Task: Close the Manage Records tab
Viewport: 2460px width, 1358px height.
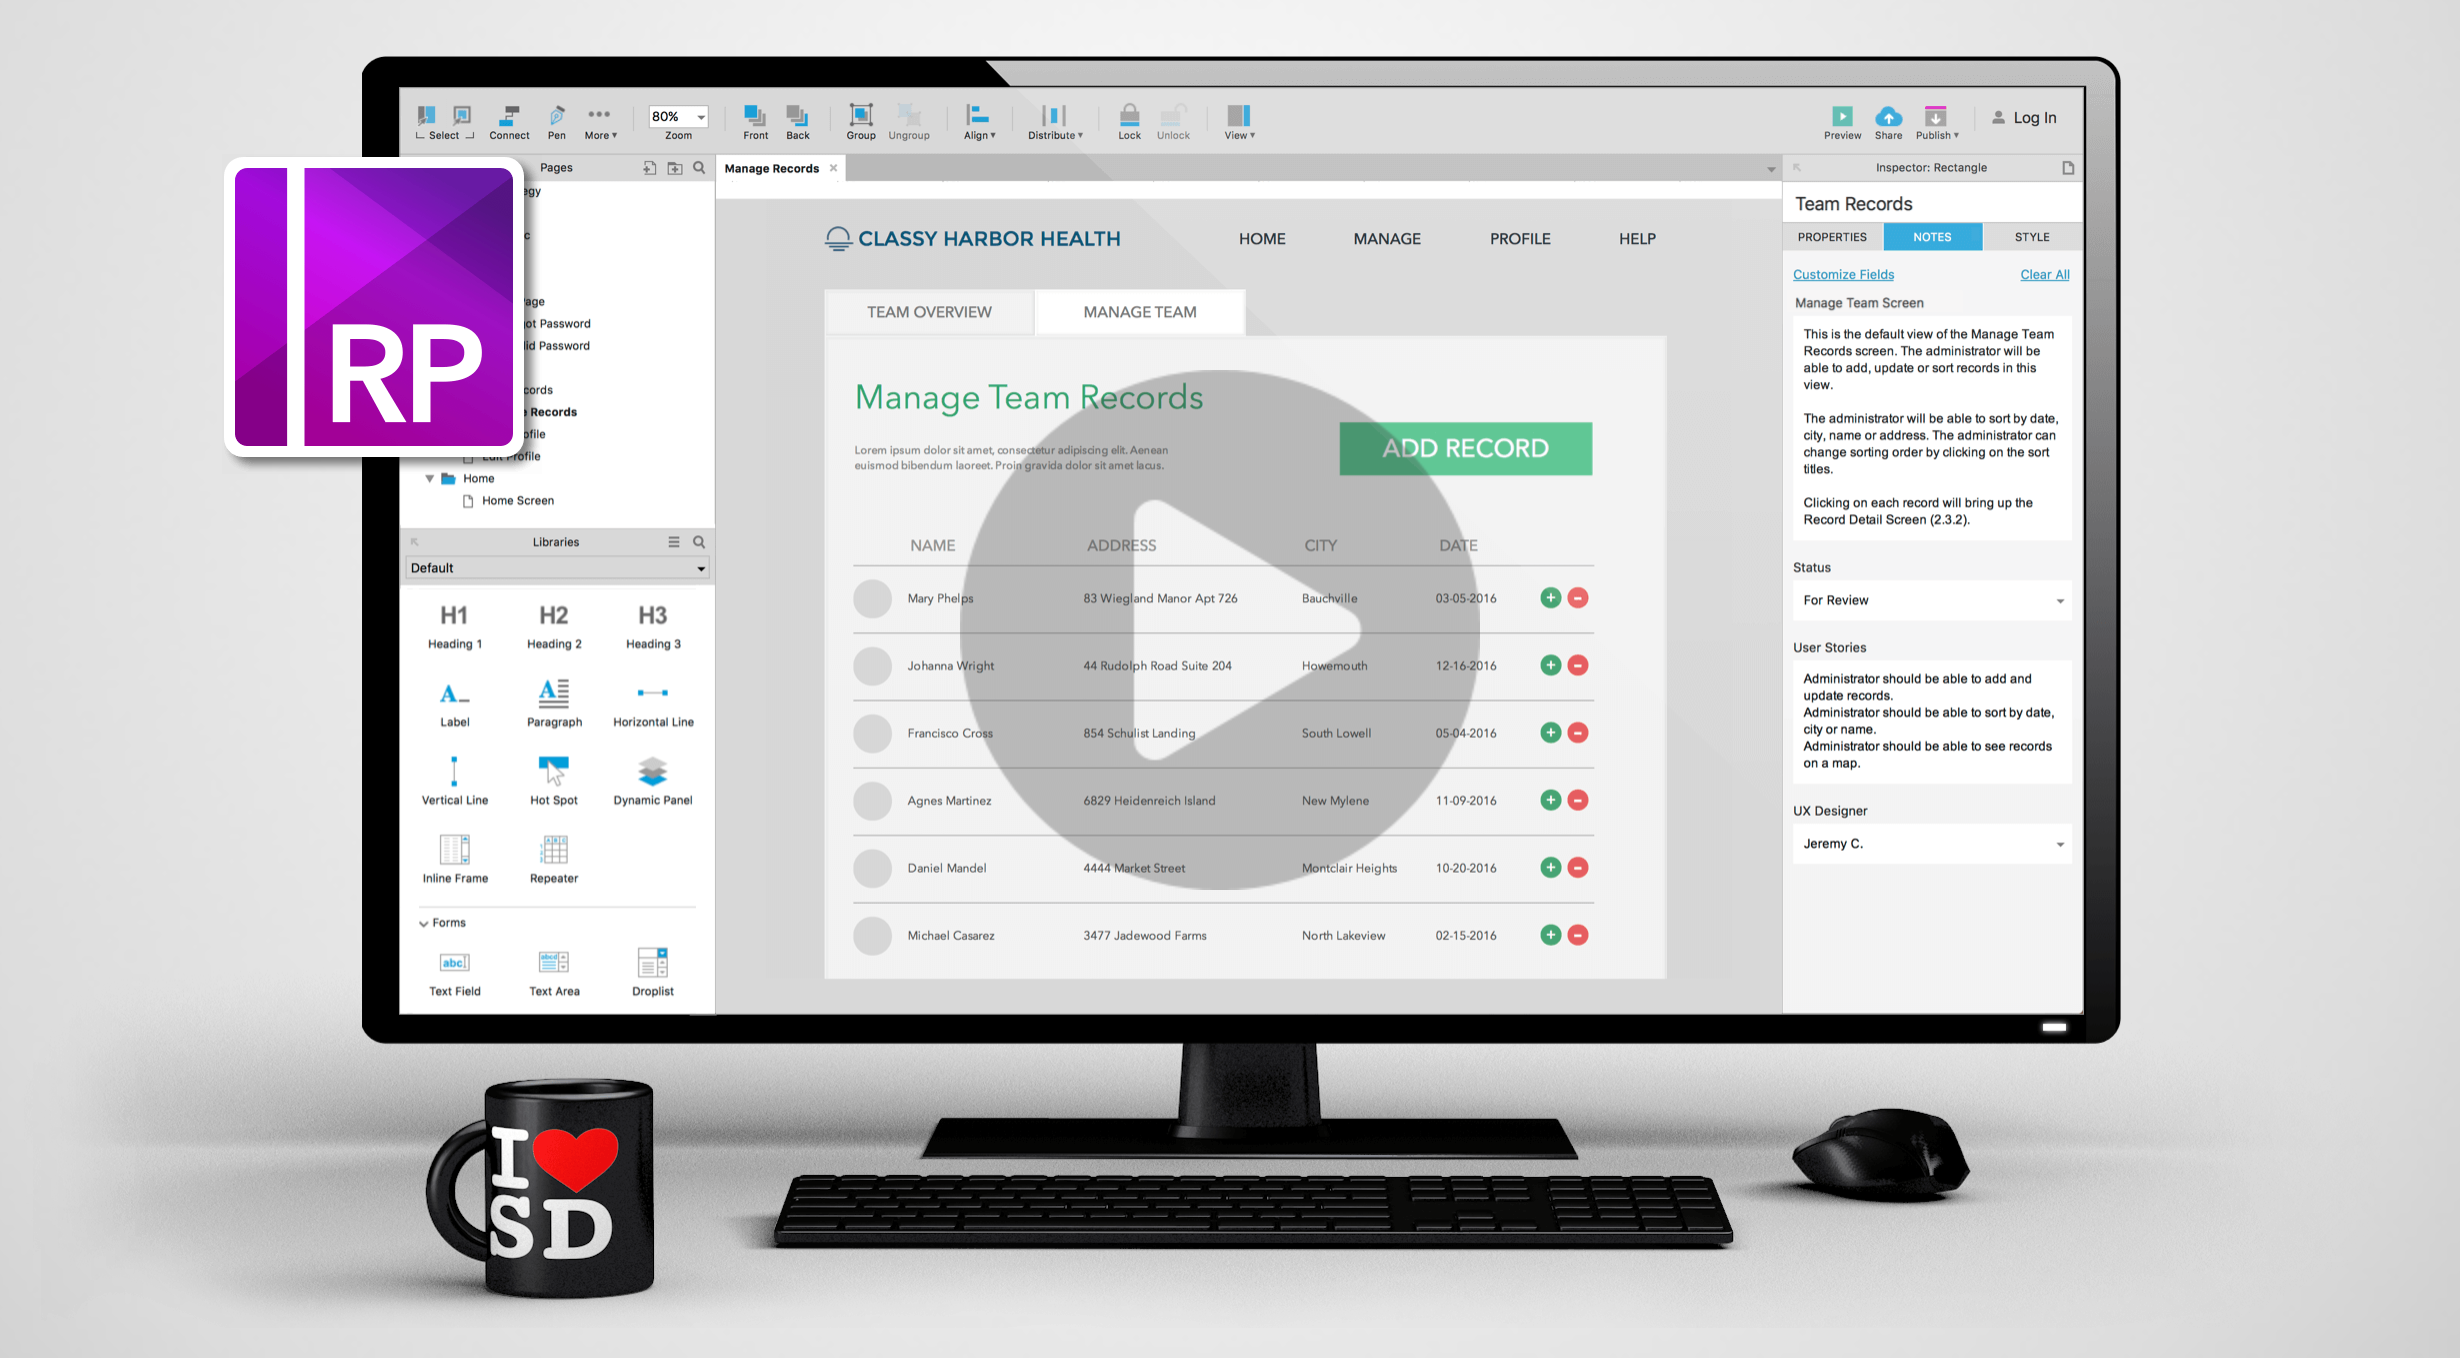Action: click(x=833, y=168)
